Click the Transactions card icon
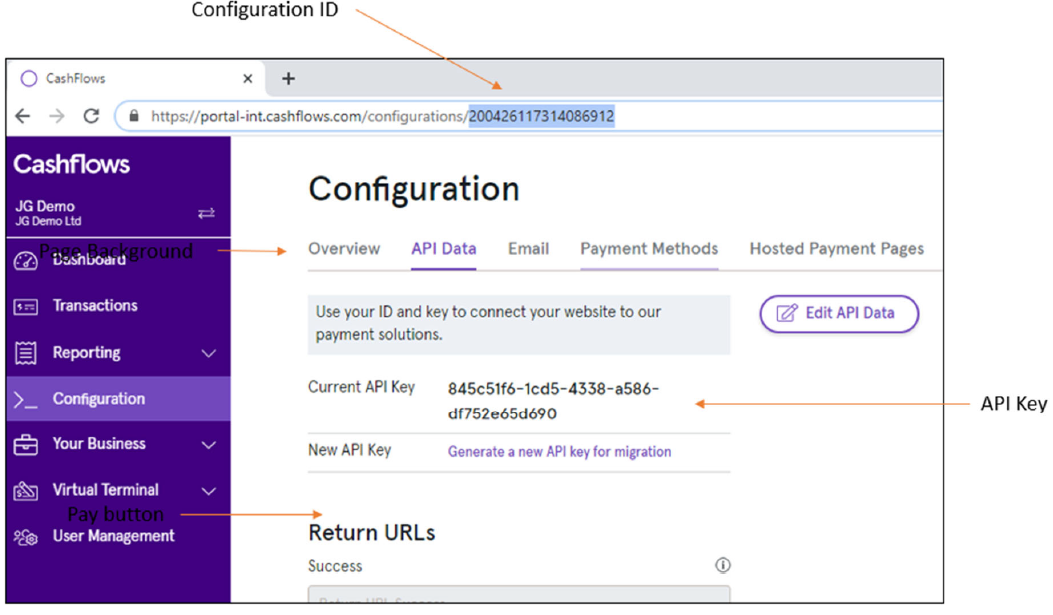 point(26,307)
